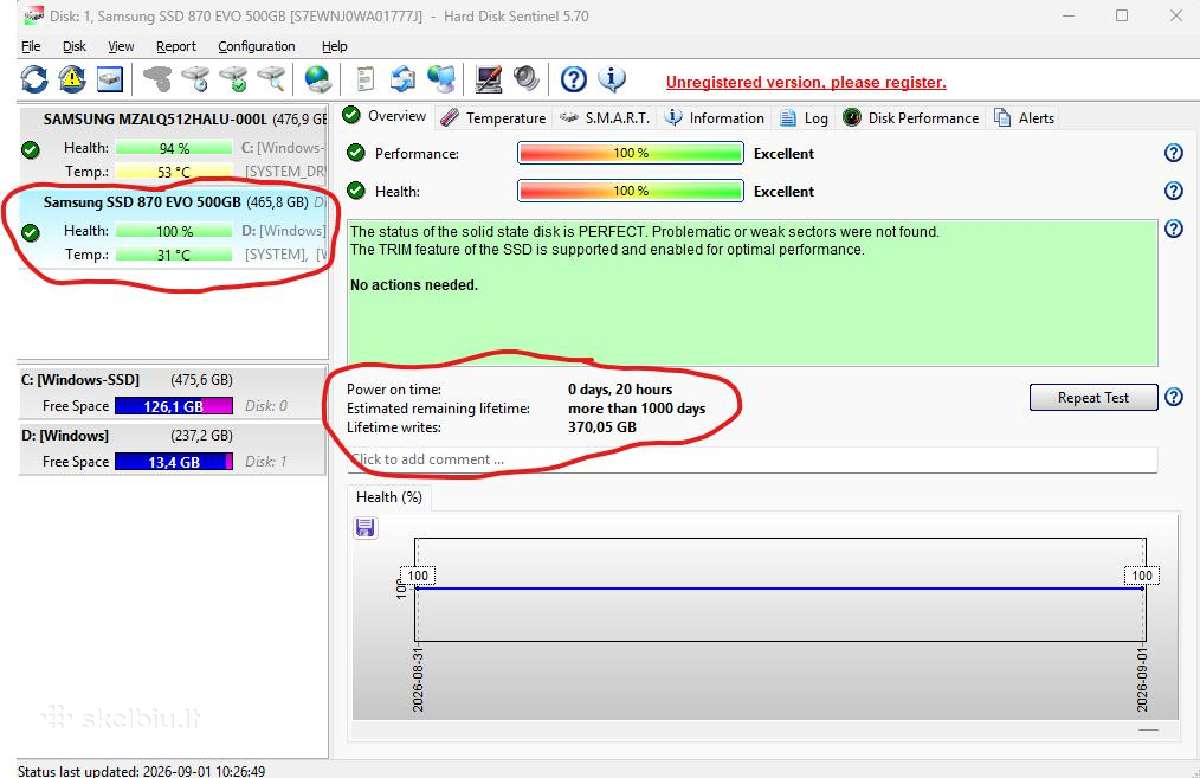Click the plain gray disk toolbar icon
Viewport: 1200px width, 778px height.
pyautogui.click(x=157, y=78)
